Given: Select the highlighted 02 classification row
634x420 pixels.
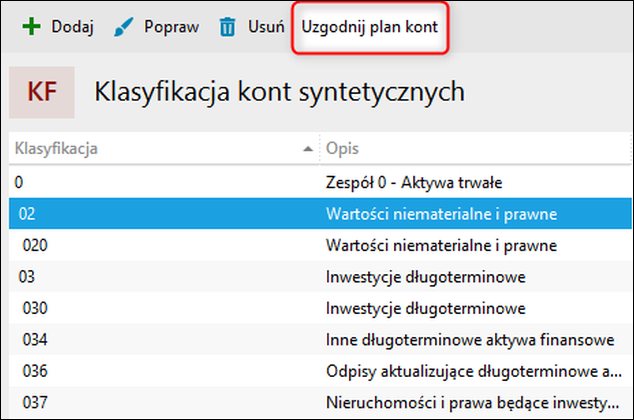Looking at the screenshot, I should pos(320,213).
